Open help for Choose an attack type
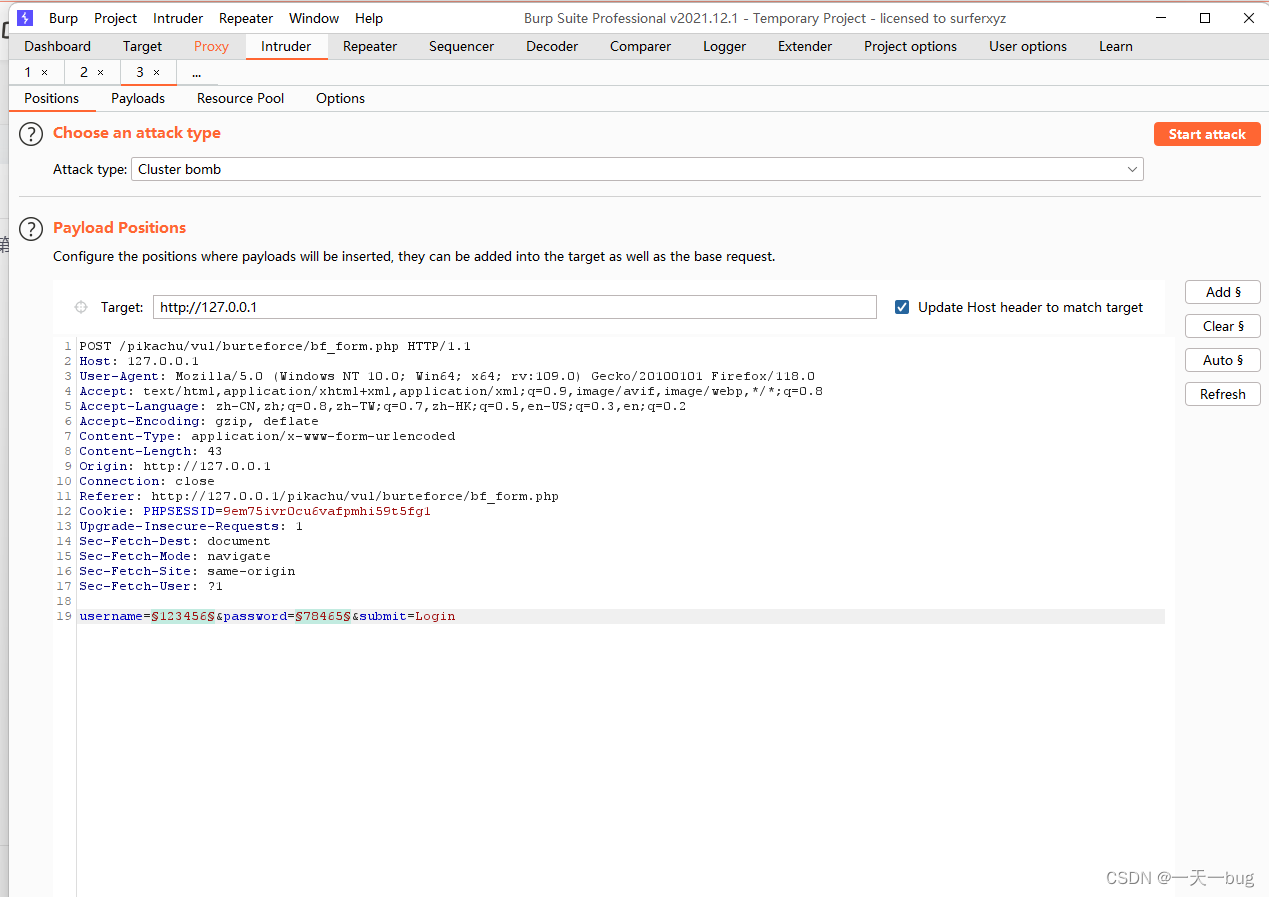Screen dimensions: 1269x897 point(32,134)
